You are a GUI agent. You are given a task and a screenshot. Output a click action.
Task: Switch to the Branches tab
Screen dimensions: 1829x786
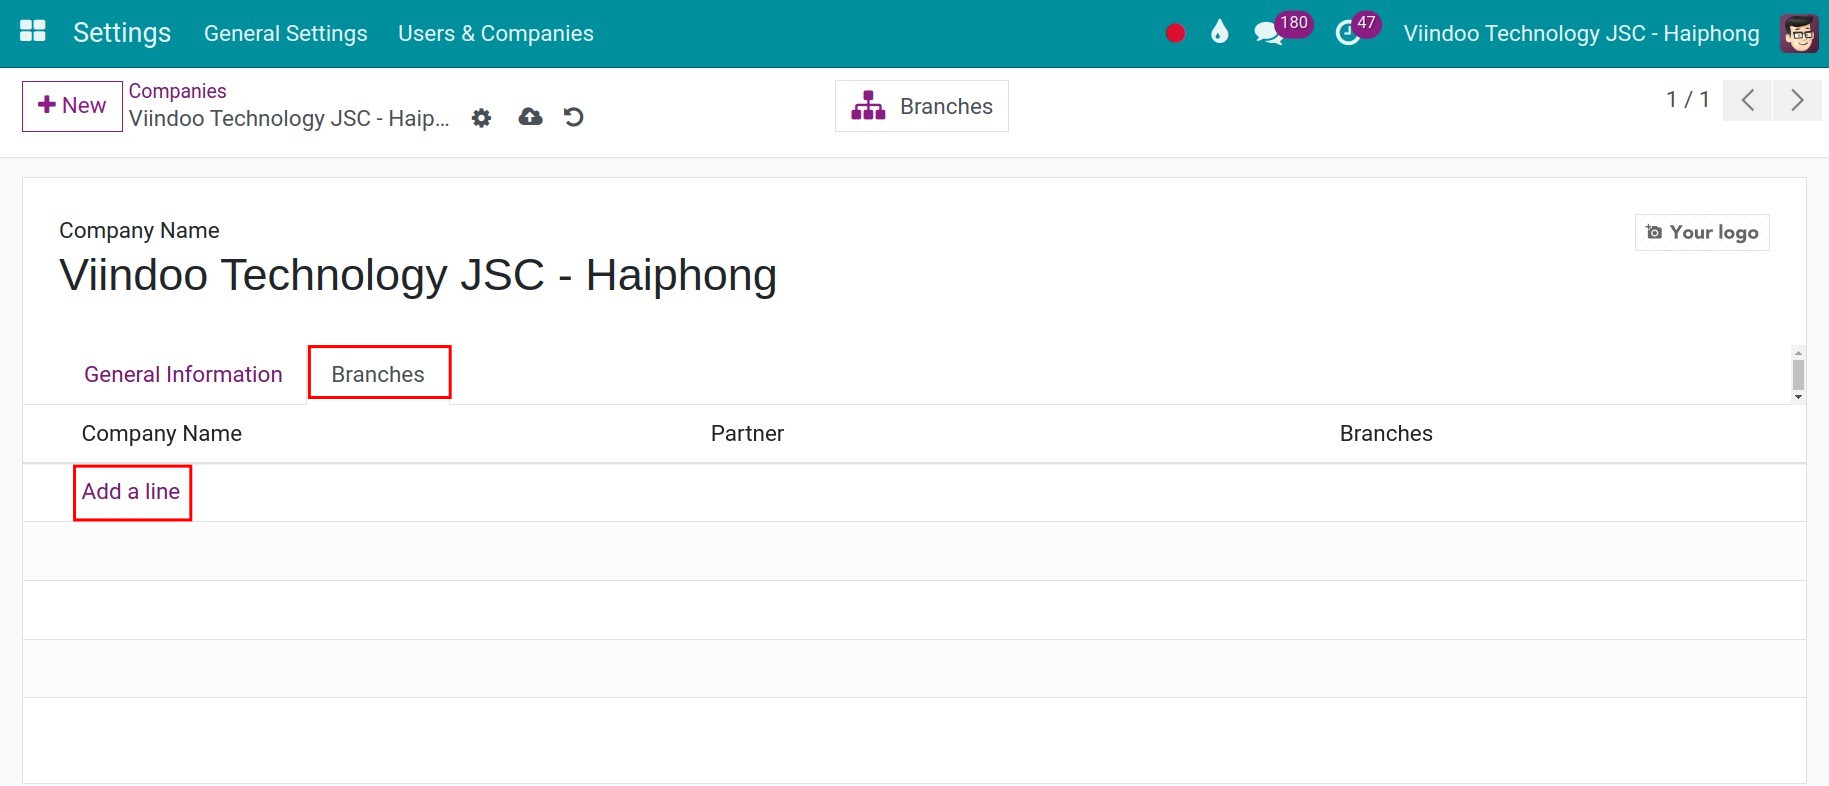[x=378, y=374]
